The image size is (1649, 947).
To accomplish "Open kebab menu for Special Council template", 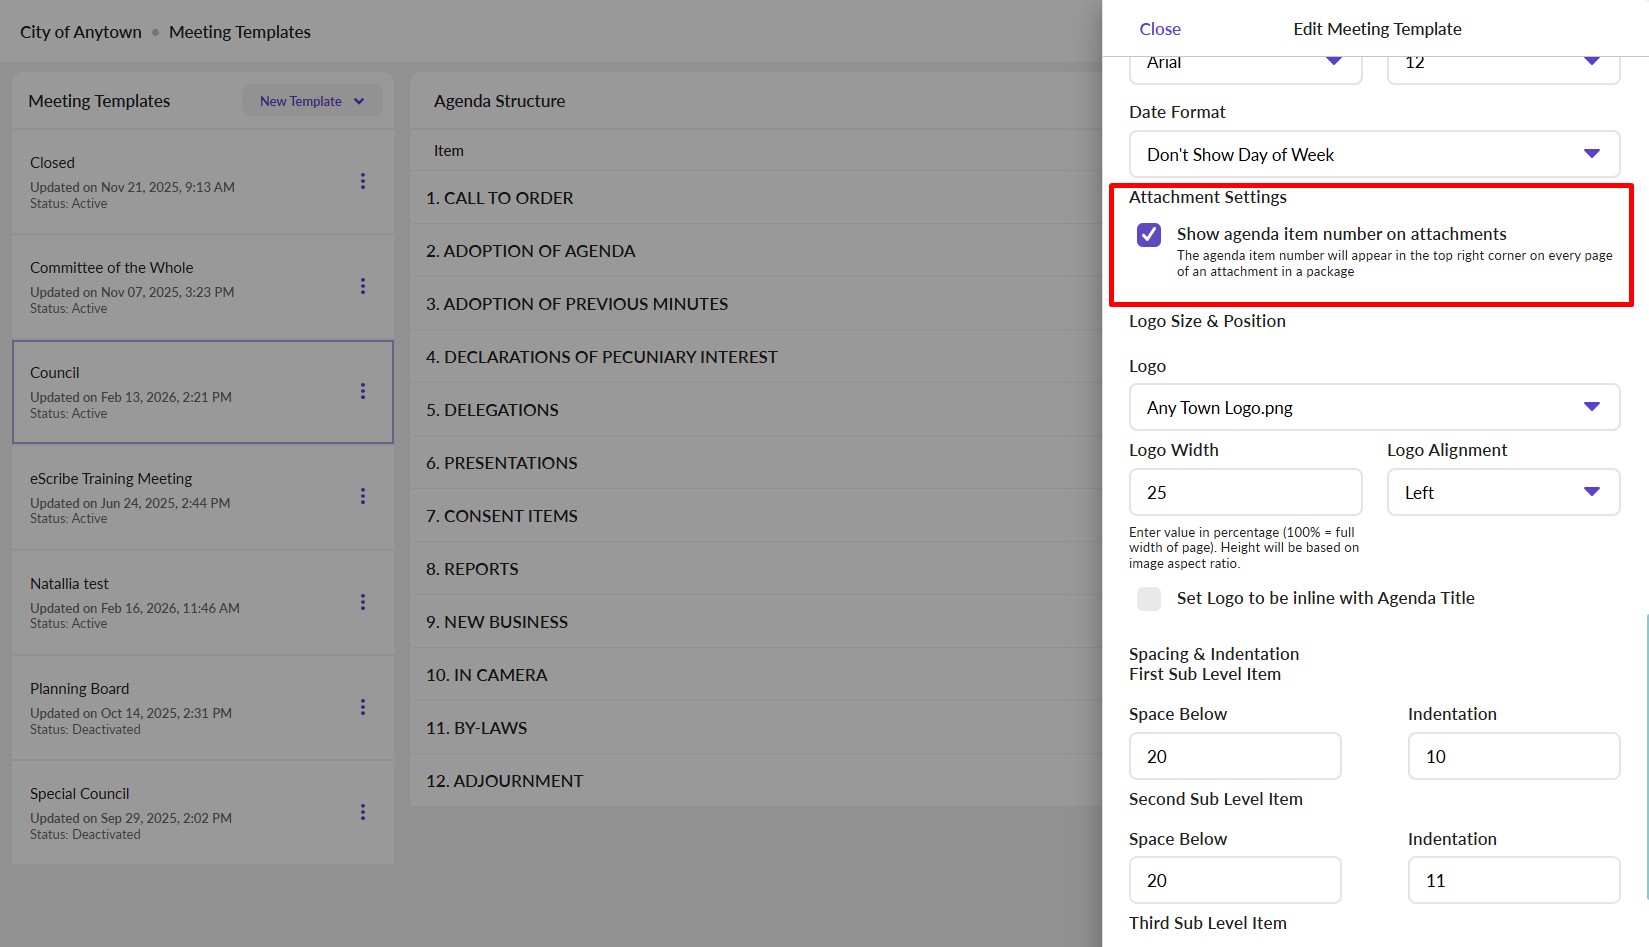I will pos(363,812).
